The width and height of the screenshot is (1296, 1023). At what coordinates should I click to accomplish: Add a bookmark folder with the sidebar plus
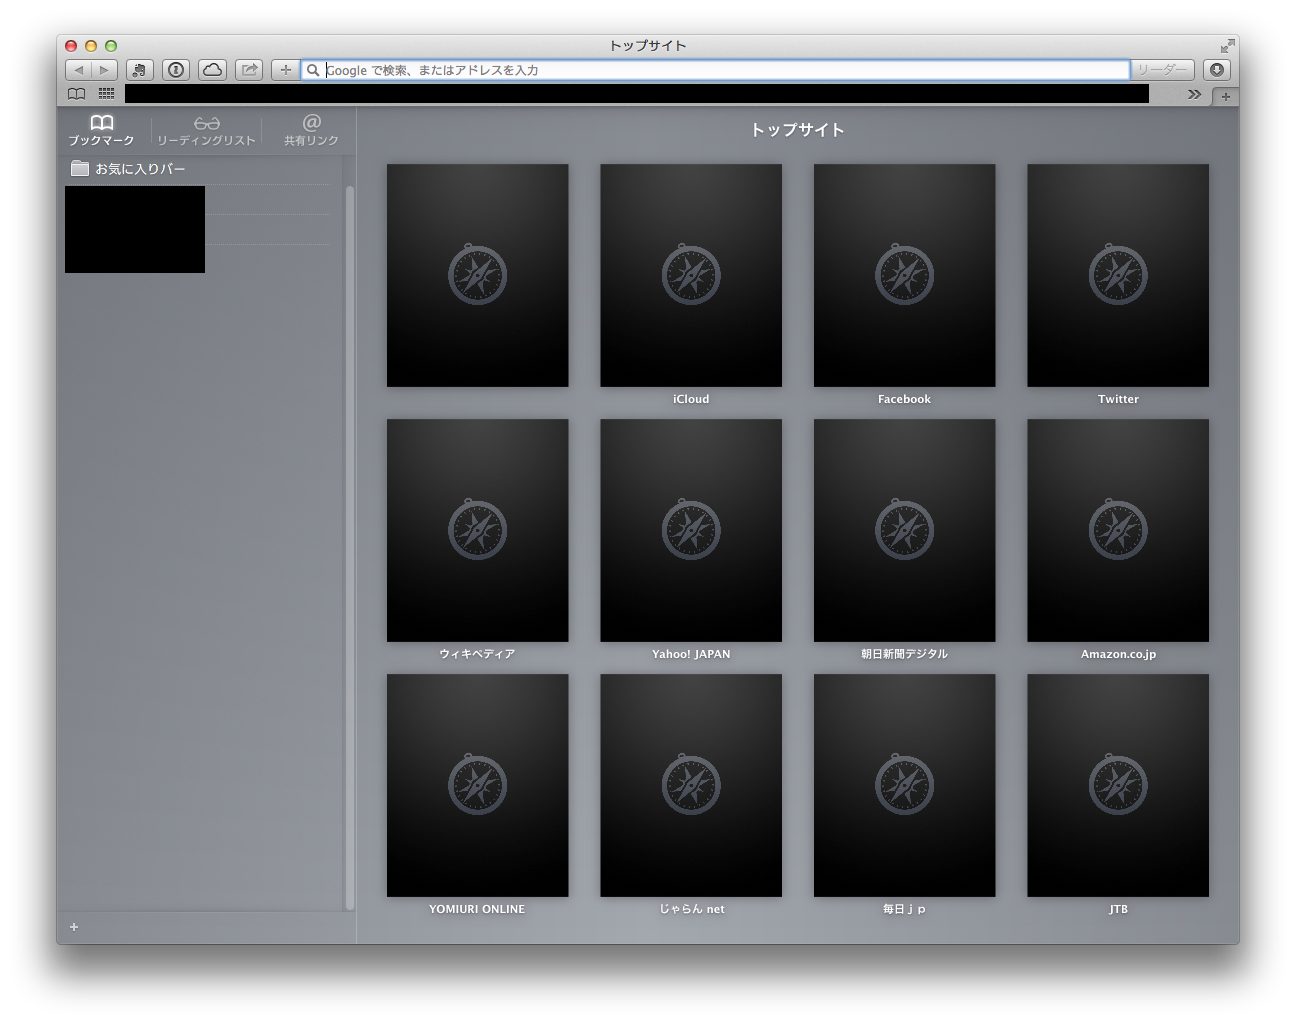[x=74, y=927]
